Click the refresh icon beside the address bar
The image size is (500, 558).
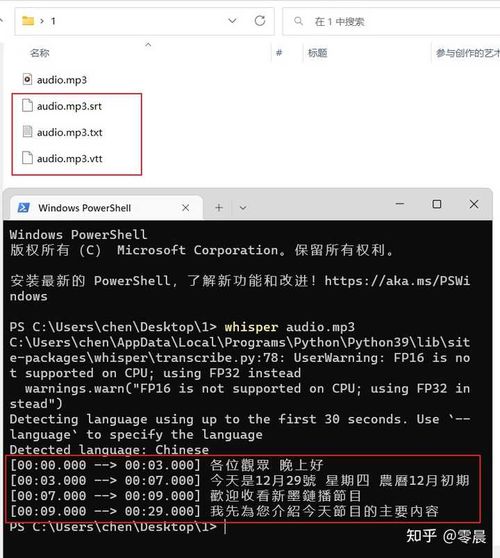260,21
